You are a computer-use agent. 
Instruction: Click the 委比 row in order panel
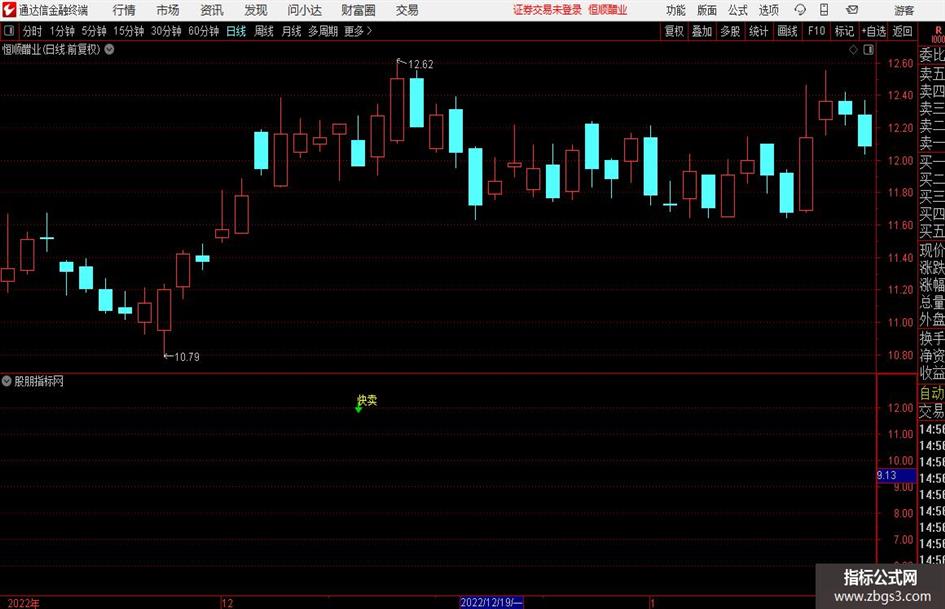coord(932,55)
